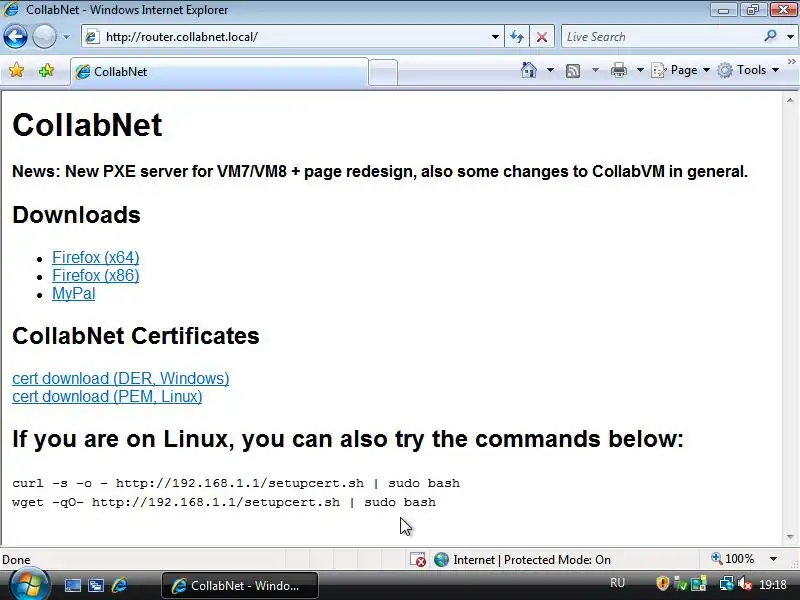Click the page scrollbar up arrow
The width and height of the screenshot is (800, 600).
point(790,101)
